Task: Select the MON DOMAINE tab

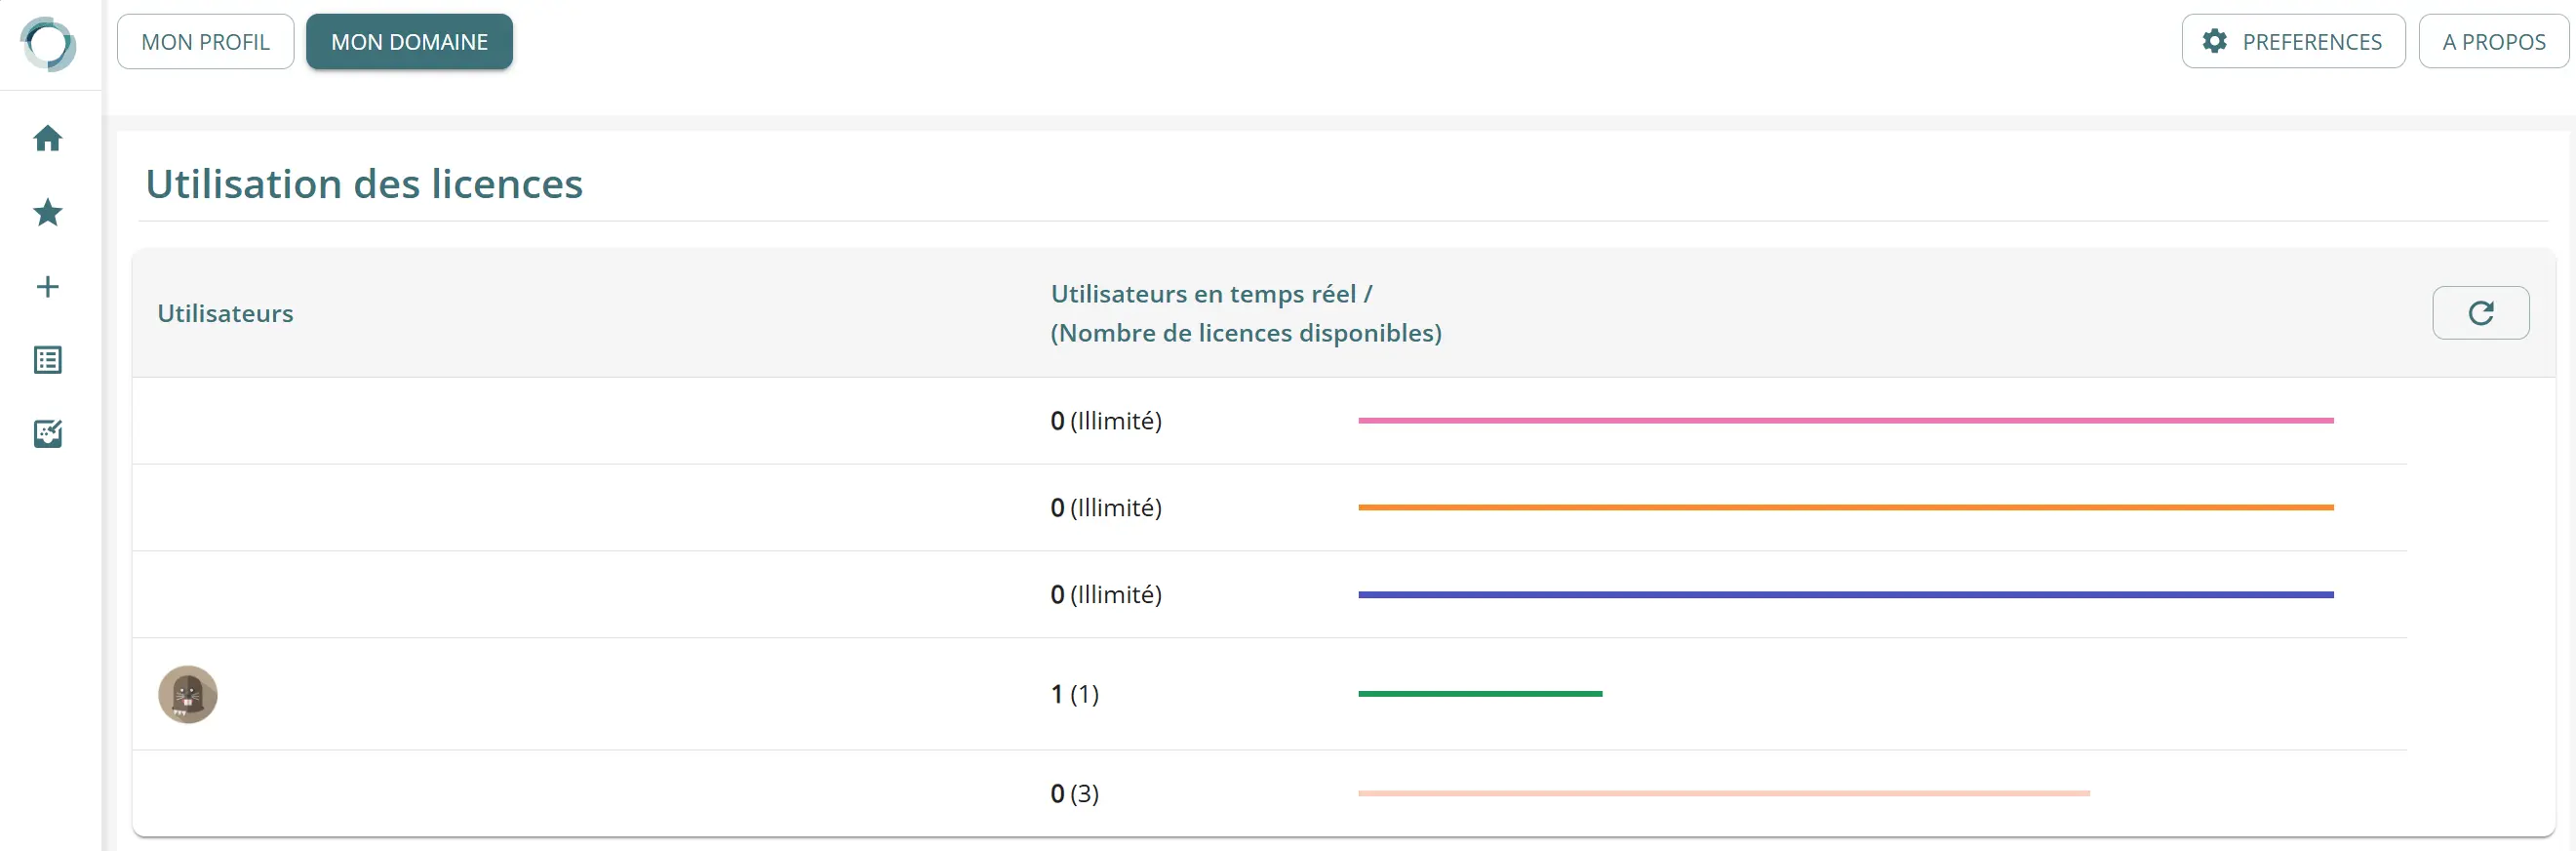Action: point(409,42)
